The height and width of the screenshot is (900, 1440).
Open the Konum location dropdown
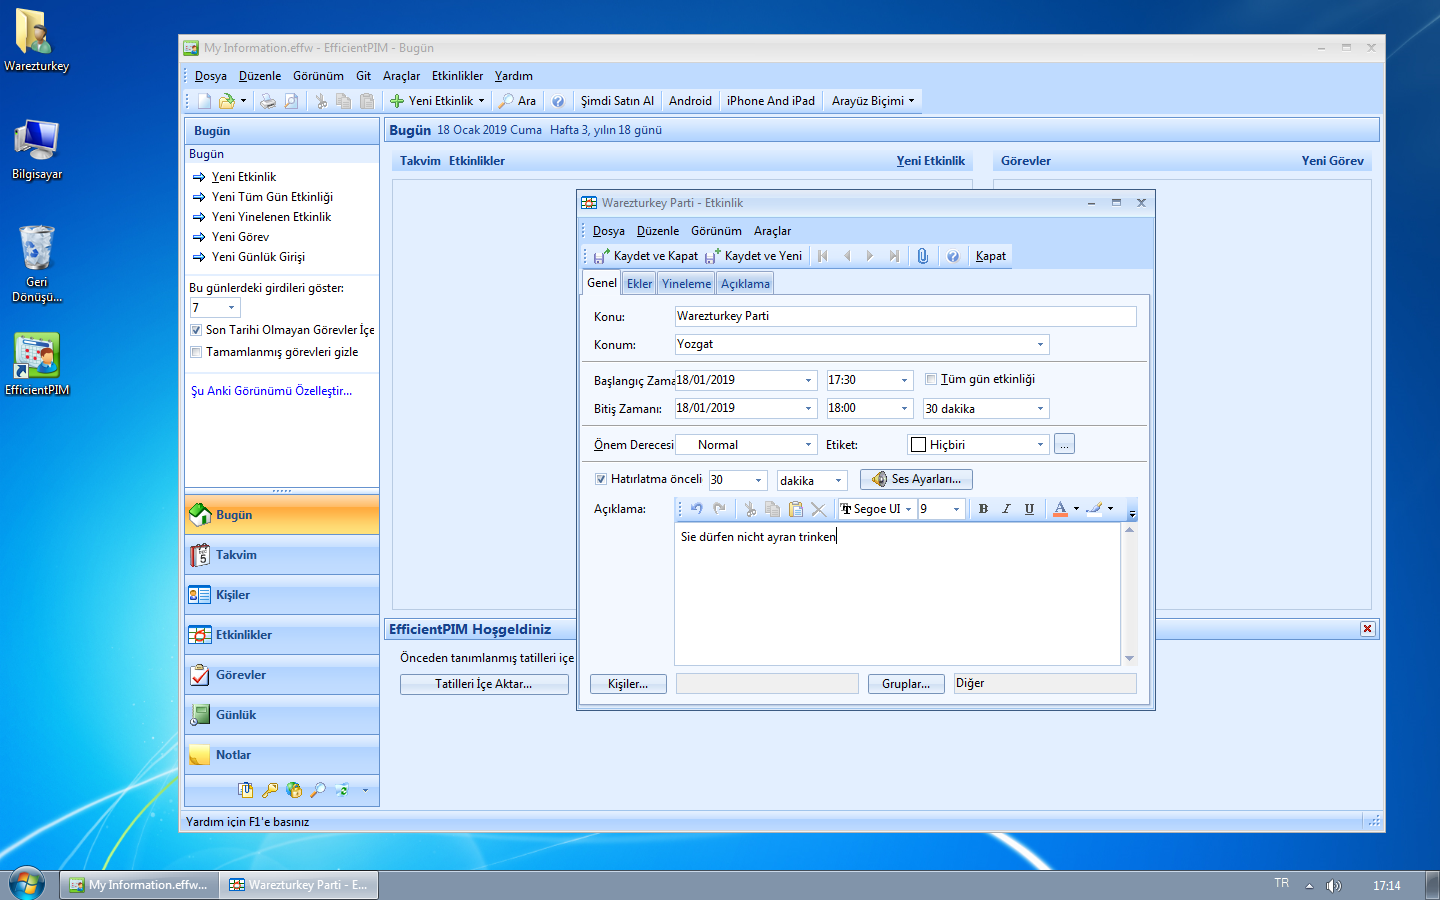pyautogui.click(x=1040, y=344)
